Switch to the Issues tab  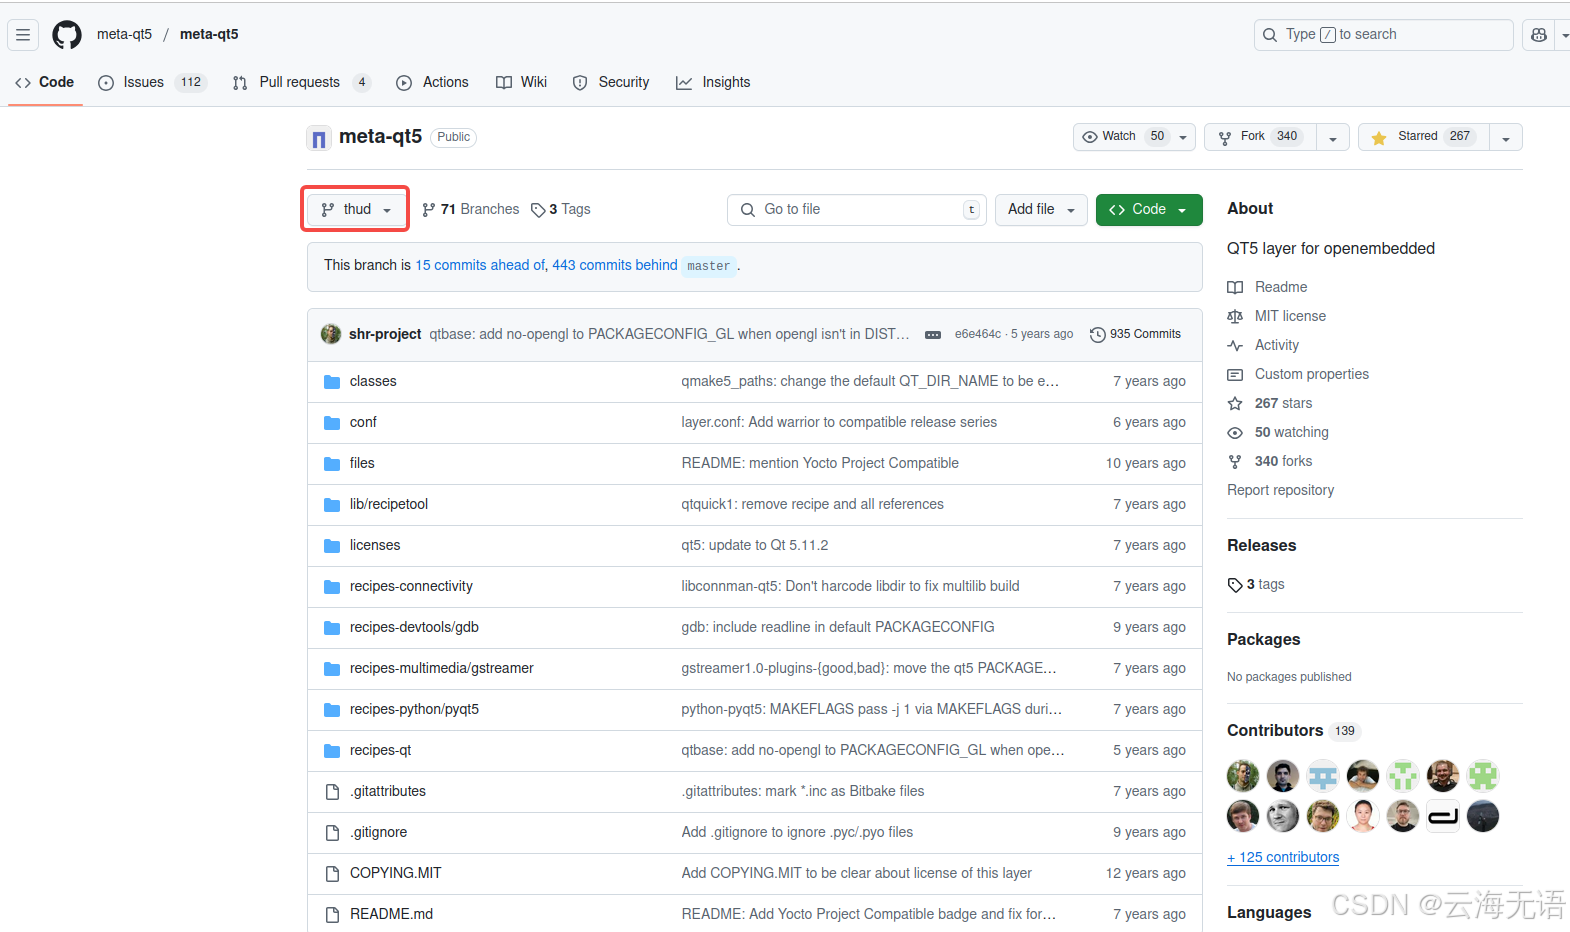pyautogui.click(x=152, y=82)
